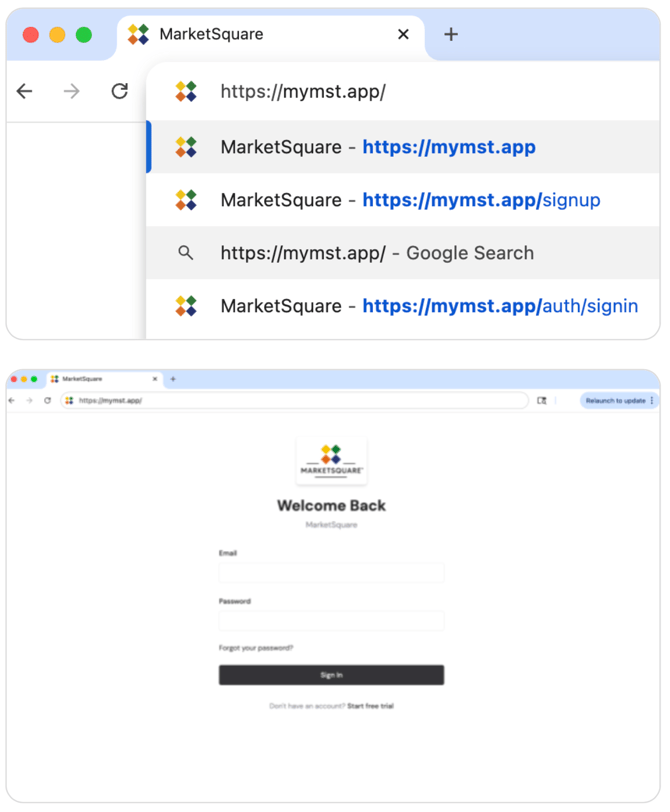Click the forward arrow in top browser
This screenshot has width=670, height=812.
coord(71,92)
